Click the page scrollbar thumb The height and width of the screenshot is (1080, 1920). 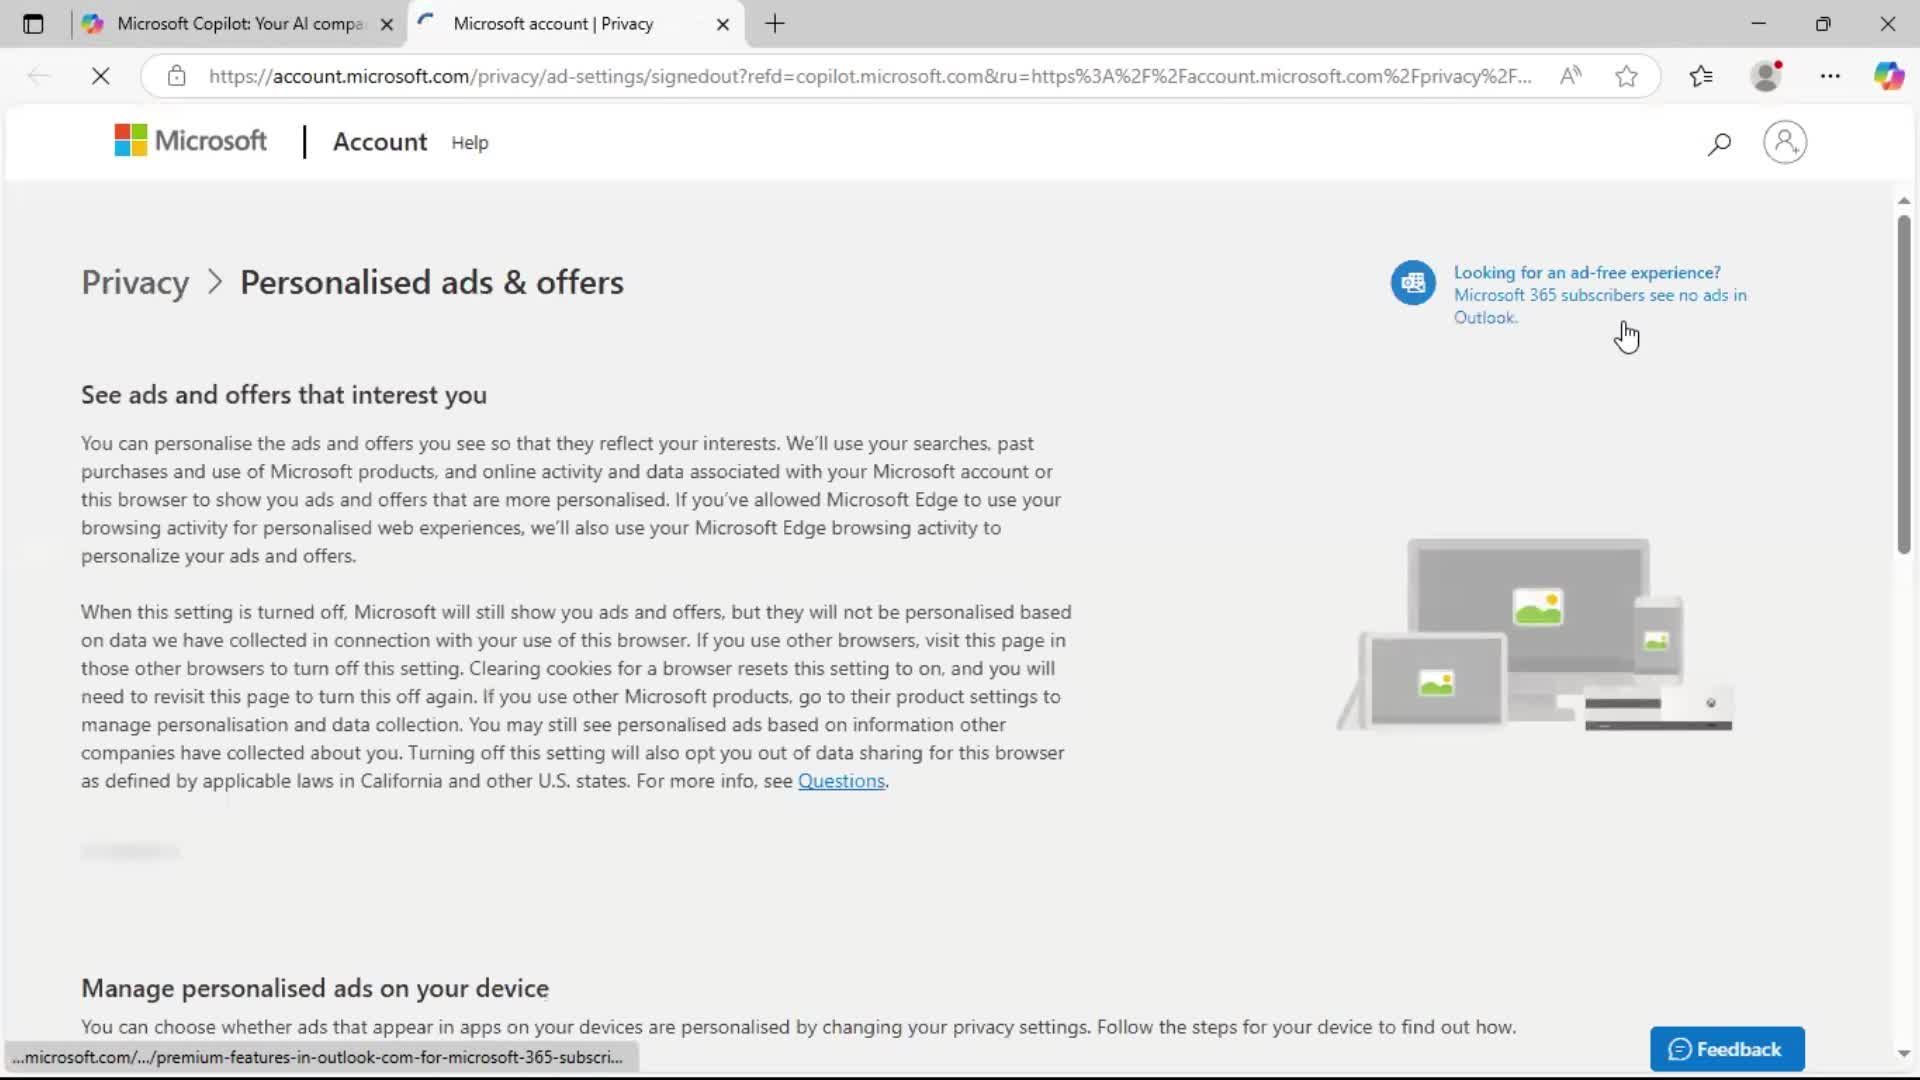1904,384
